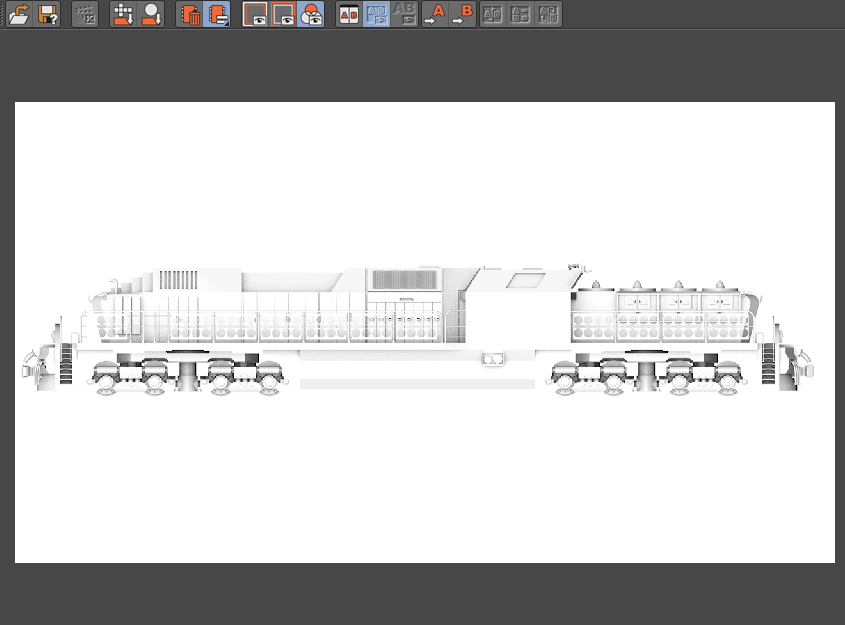Toggle the highlighted A/B split compare button

pos(377,14)
